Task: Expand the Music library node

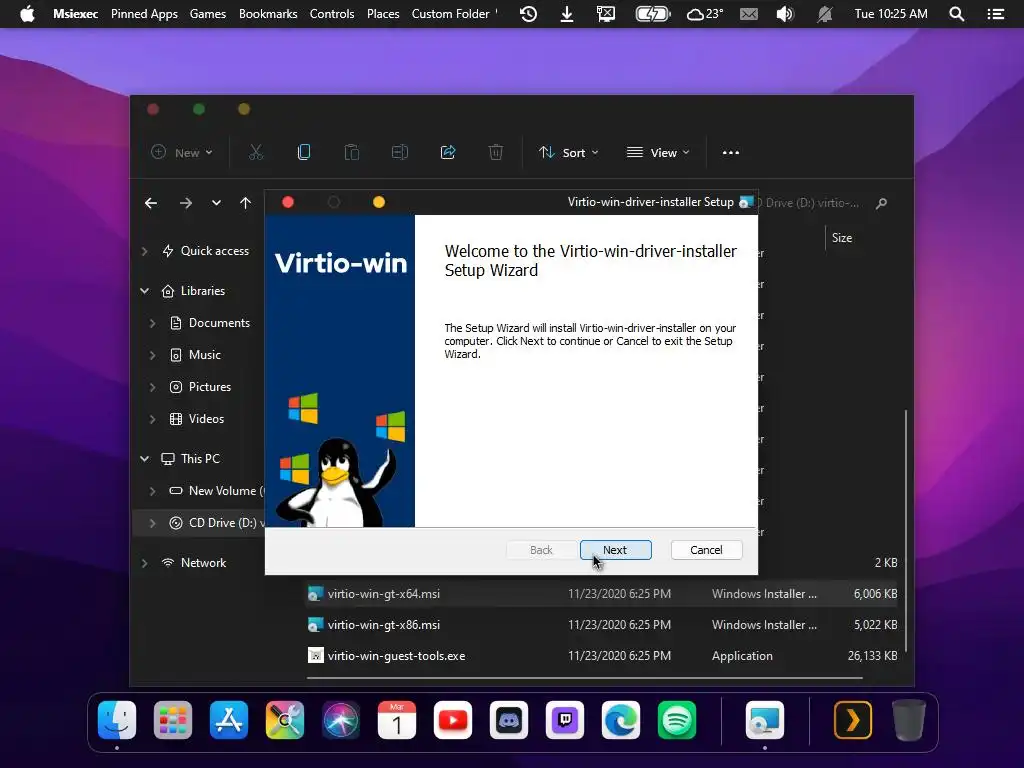Action: 152,355
